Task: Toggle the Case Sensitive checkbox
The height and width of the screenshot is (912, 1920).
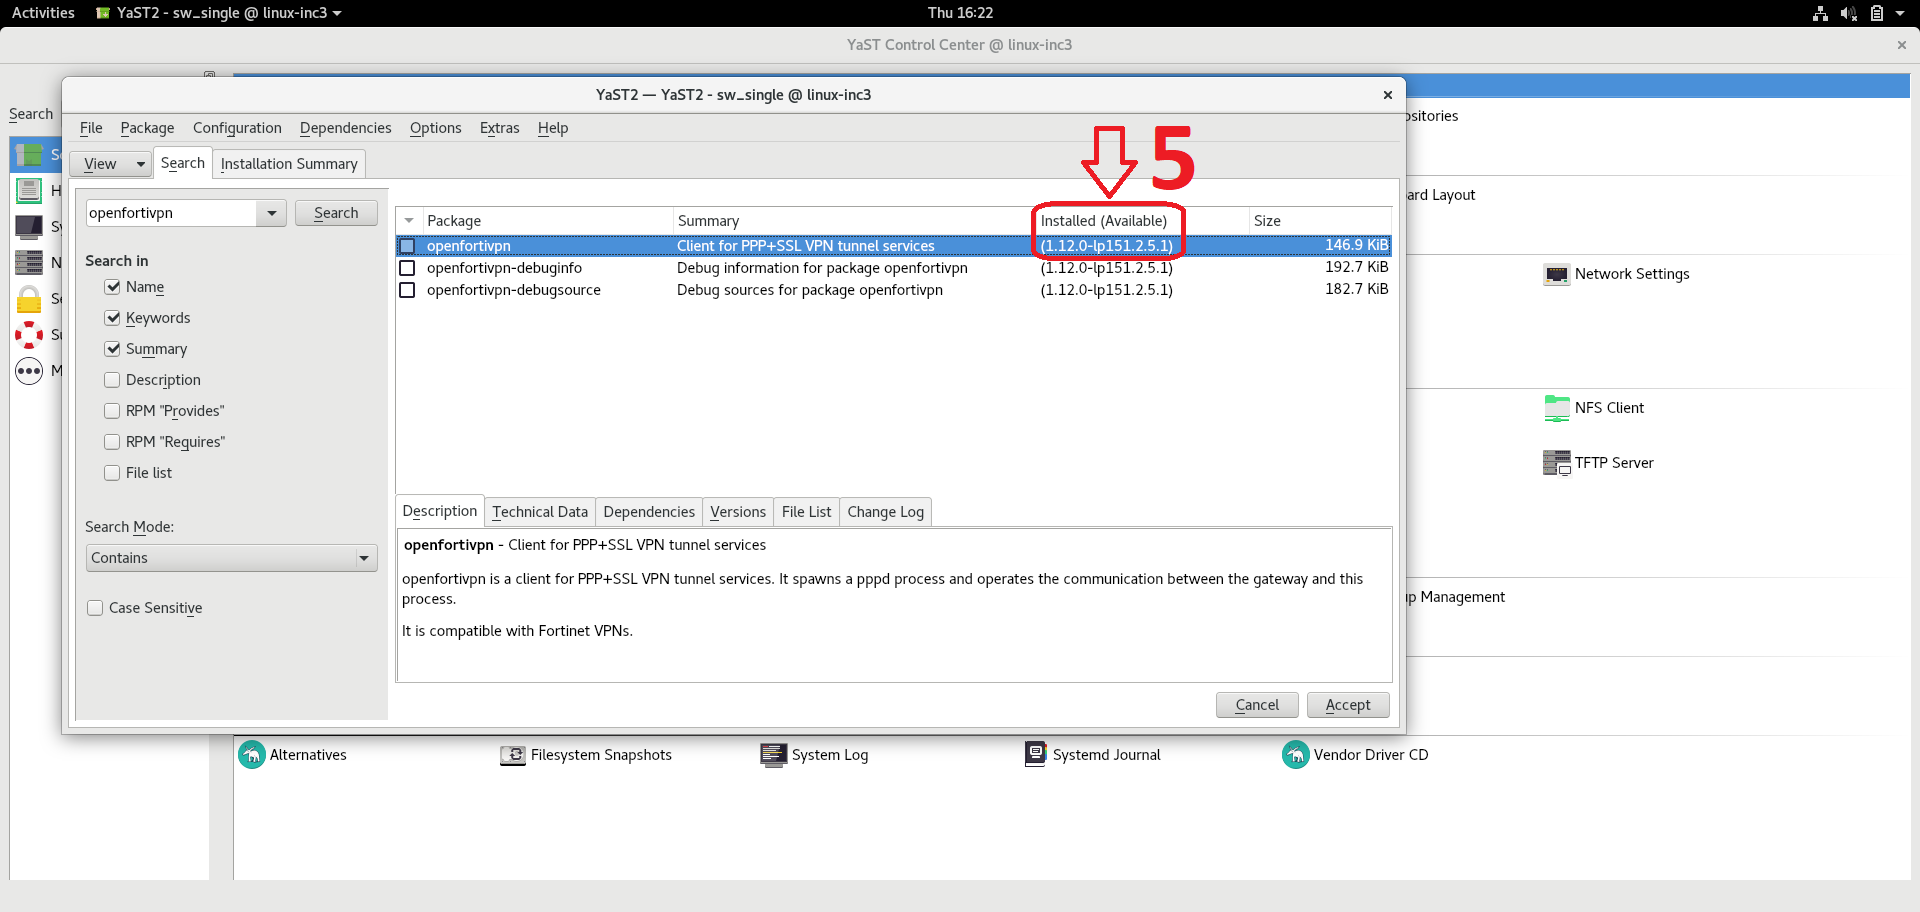Action: [95, 608]
